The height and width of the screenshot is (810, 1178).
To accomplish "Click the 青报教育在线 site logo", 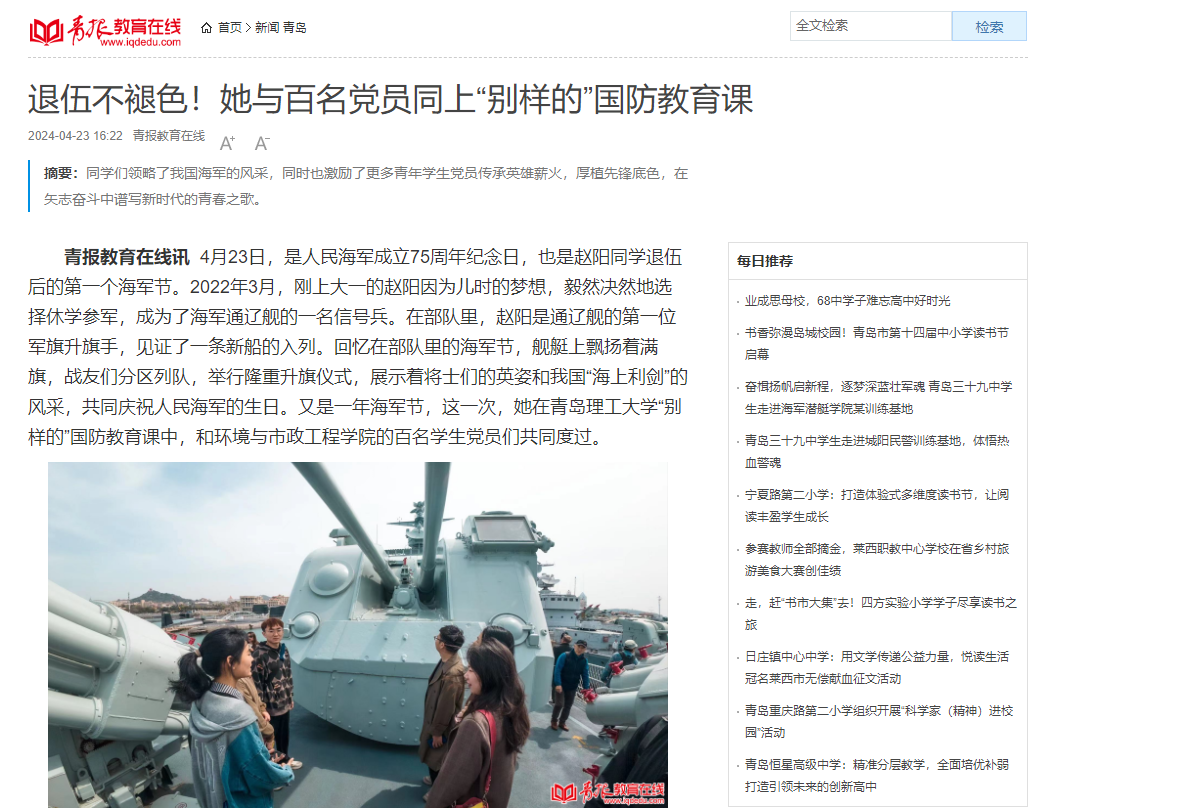I will [105, 30].
